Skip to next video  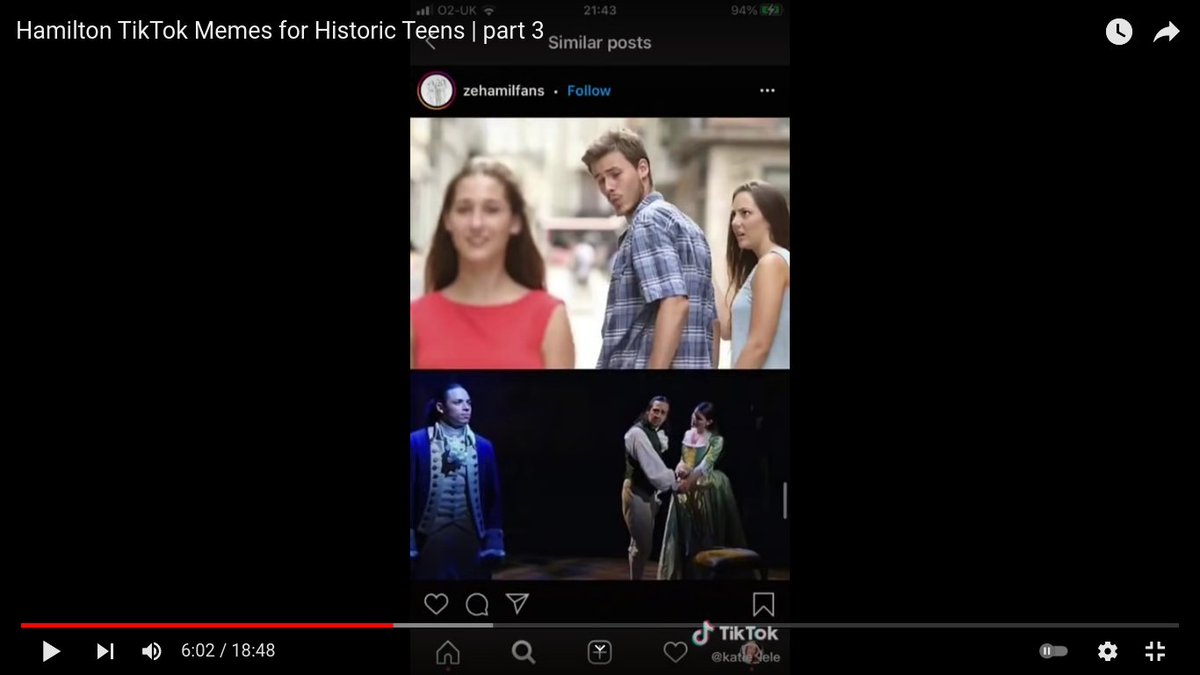click(x=105, y=651)
